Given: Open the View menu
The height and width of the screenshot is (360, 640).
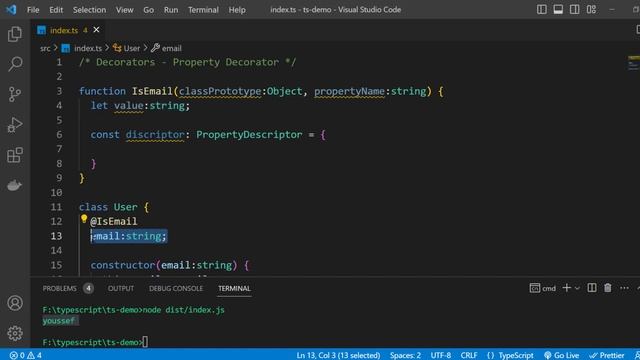Looking at the screenshot, I should (124, 10).
